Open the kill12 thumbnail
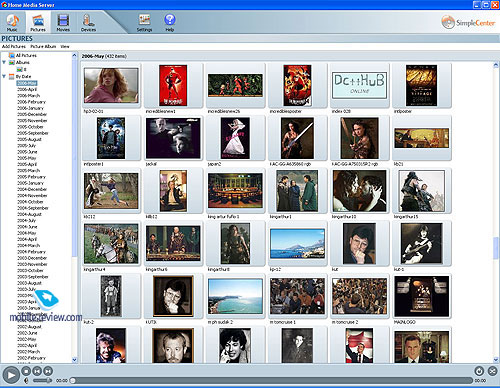Image resolution: width=500 pixels, height=388 pixels. coord(173,191)
